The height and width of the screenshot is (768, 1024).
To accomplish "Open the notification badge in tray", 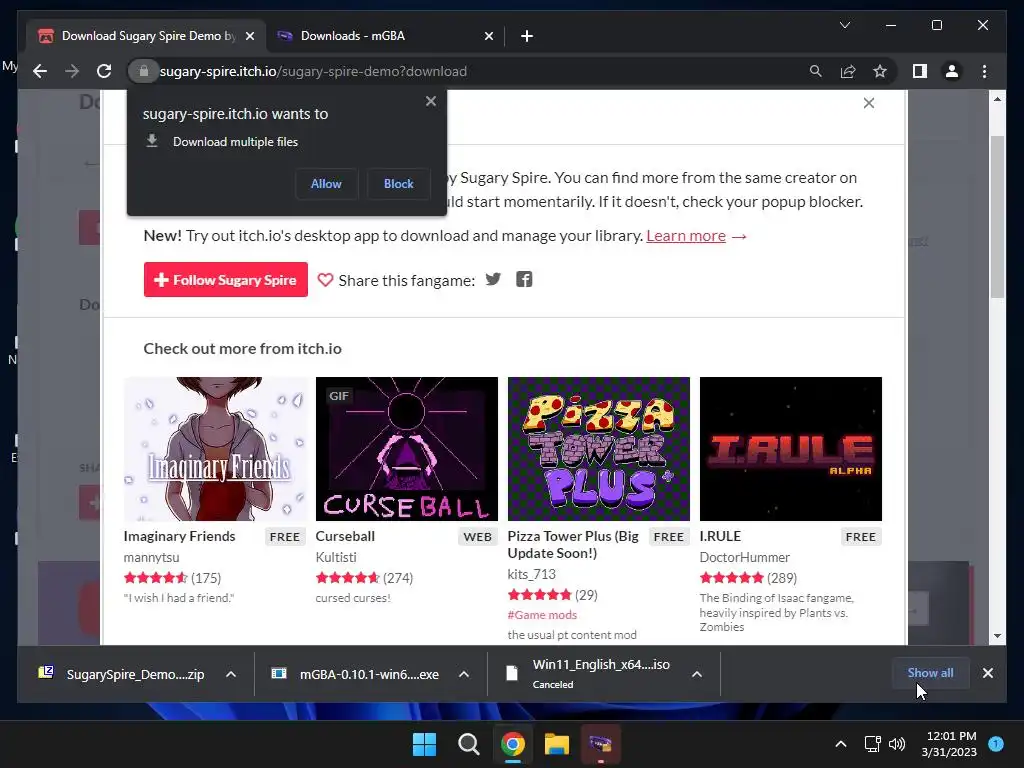I will click(x=996, y=744).
